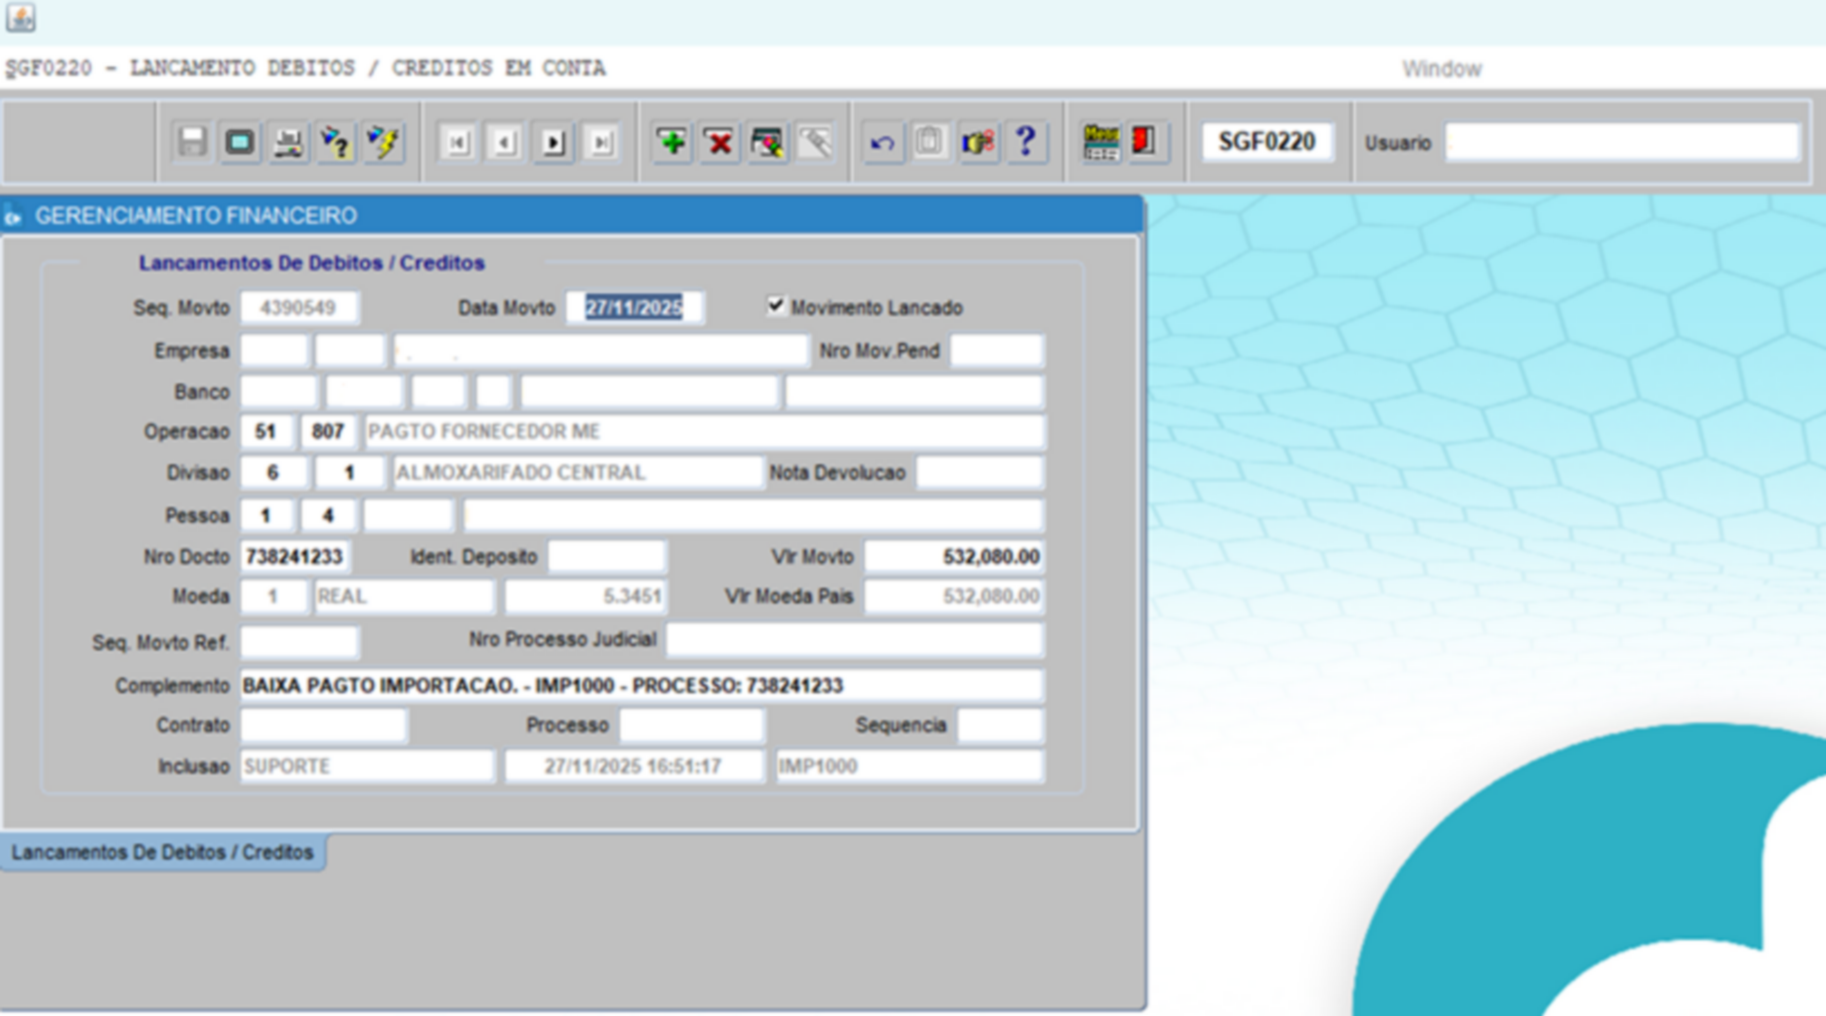
Task: Click the blue undo arrow icon
Action: [881, 142]
